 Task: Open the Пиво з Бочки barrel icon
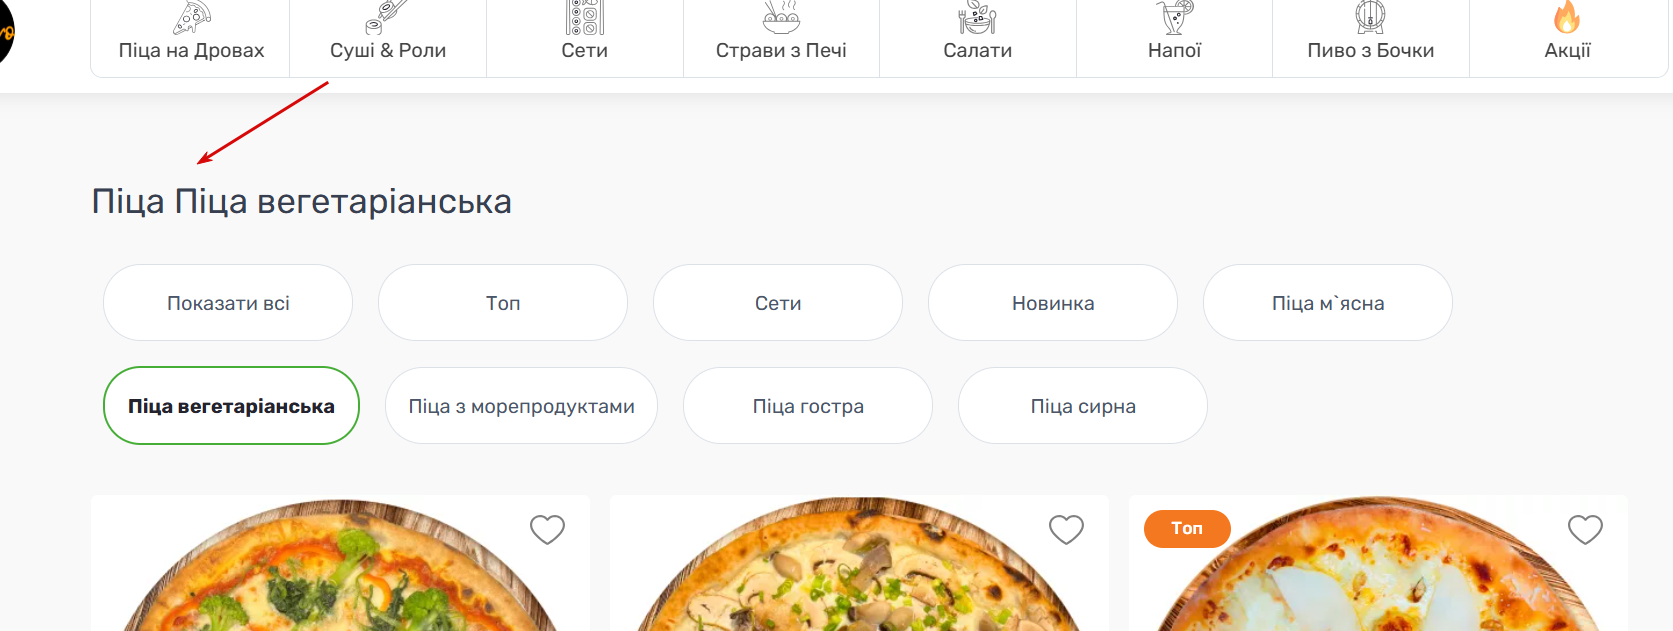pyautogui.click(x=1370, y=17)
